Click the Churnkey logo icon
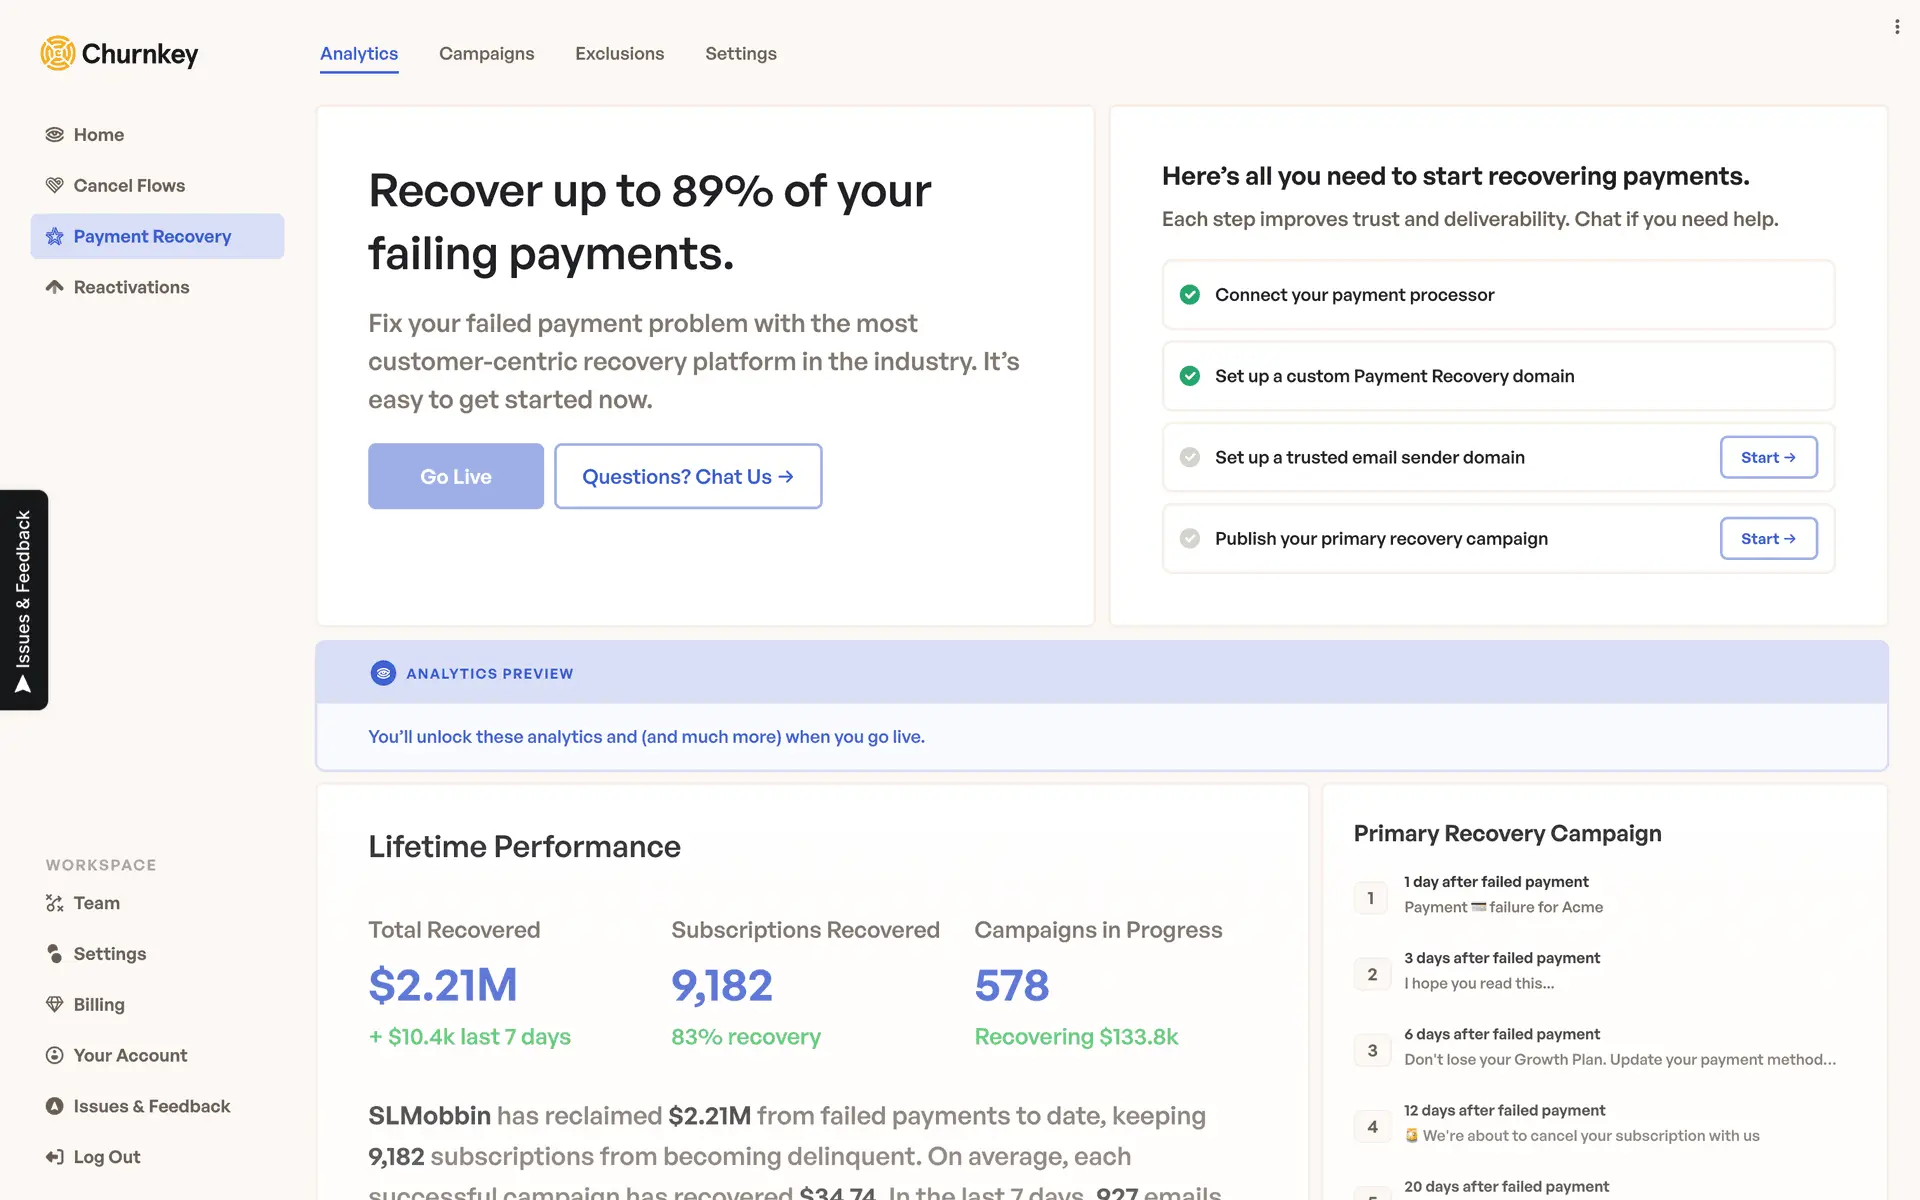1920x1200 pixels. pyautogui.click(x=57, y=53)
